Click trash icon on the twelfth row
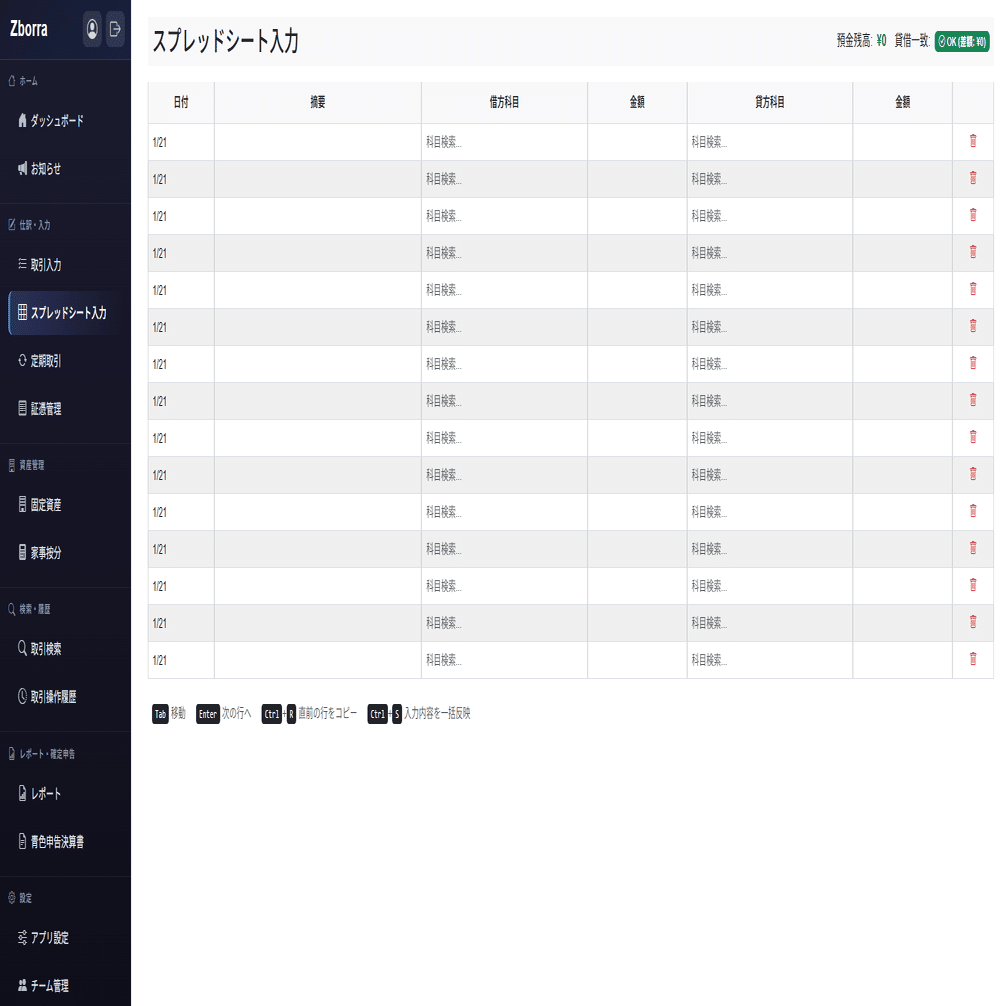 (x=973, y=549)
